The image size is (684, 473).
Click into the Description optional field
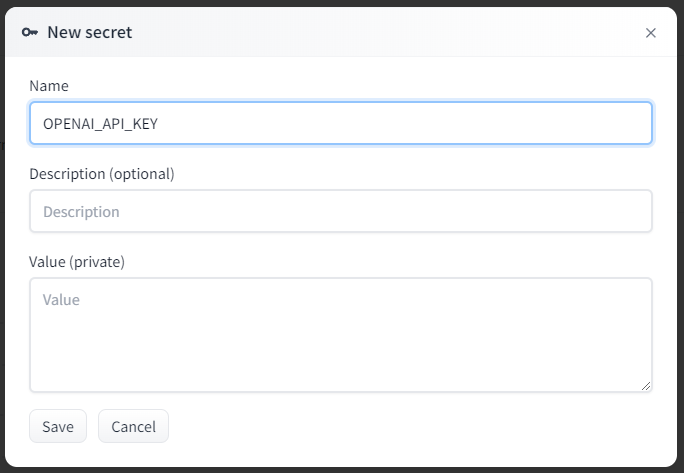click(341, 211)
